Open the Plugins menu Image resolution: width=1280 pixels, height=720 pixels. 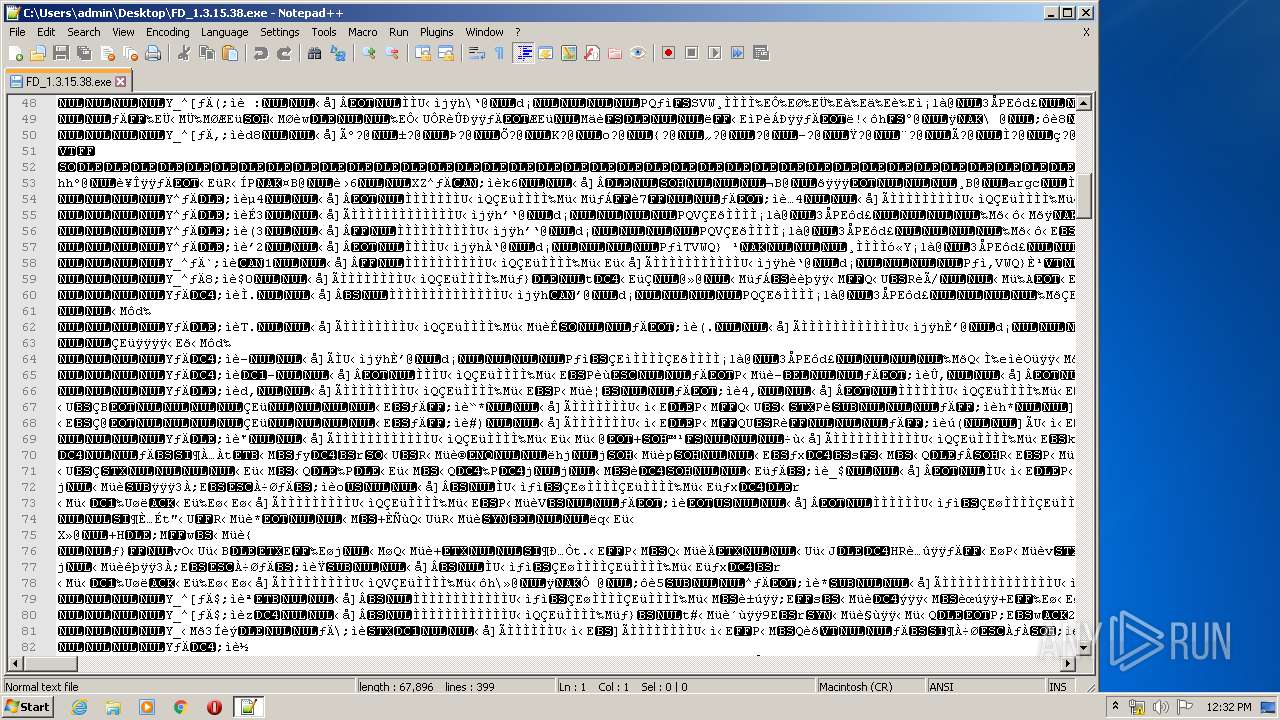point(437,32)
